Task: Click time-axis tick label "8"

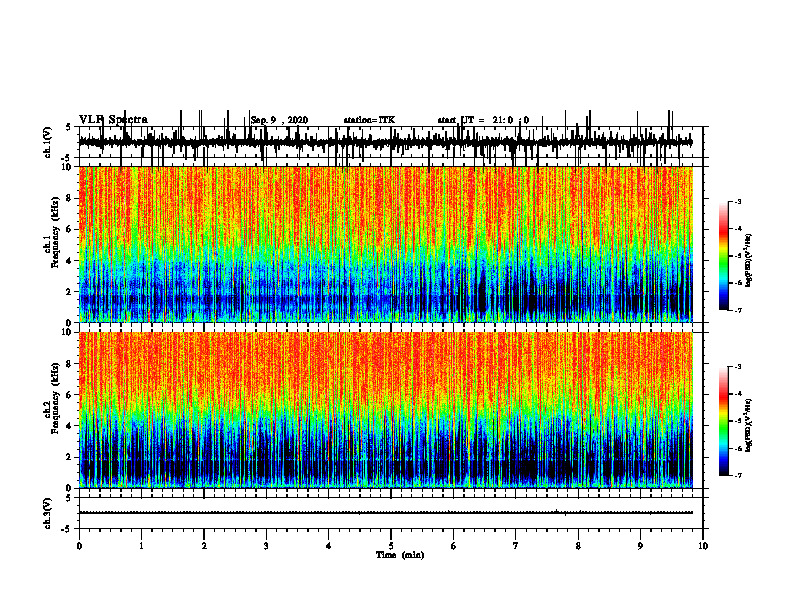Action: pyautogui.click(x=578, y=546)
